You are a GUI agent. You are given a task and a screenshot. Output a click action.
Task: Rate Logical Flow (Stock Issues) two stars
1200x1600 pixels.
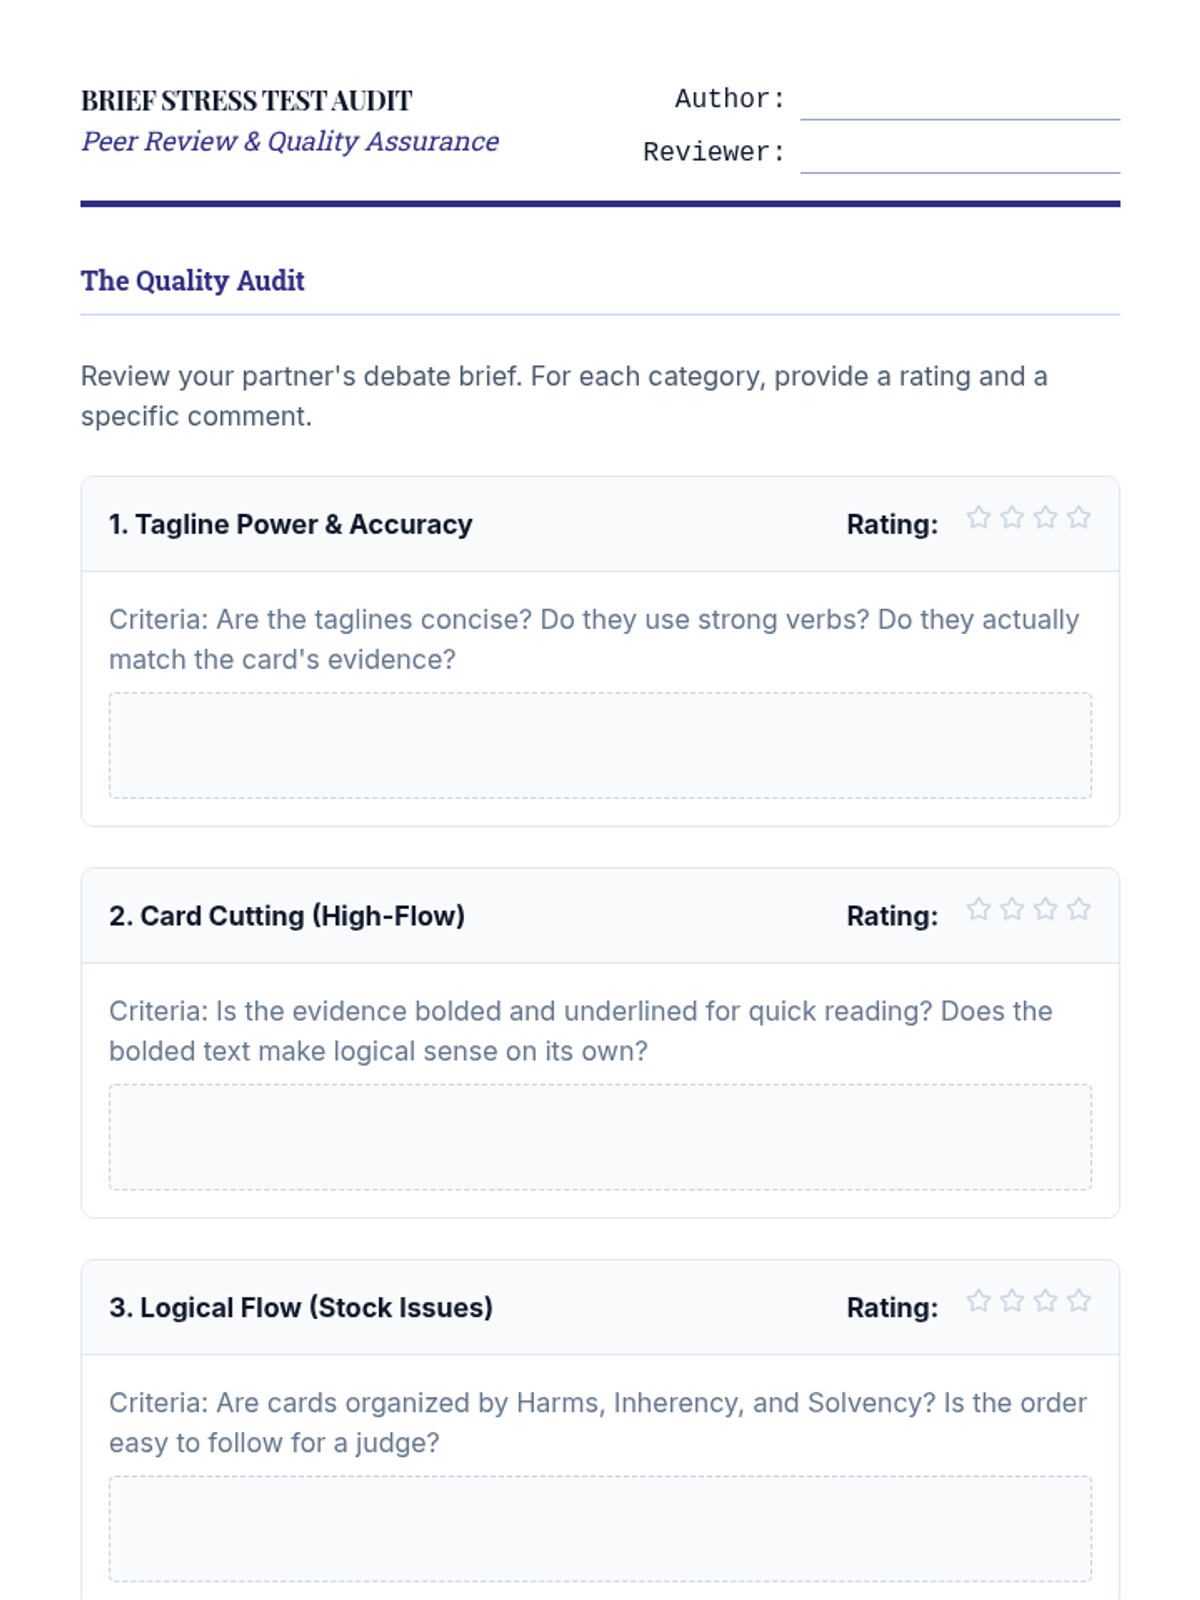coord(1012,1301)
